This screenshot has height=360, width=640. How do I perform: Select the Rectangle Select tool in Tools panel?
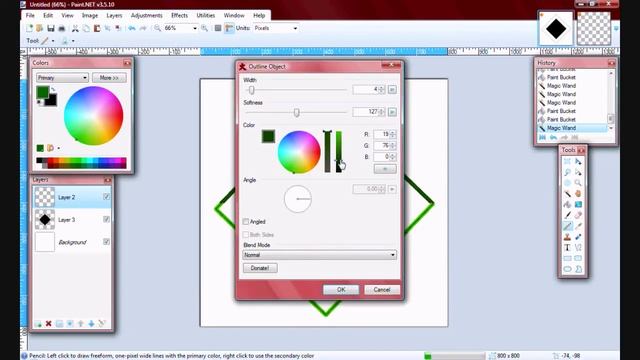[567, 161]
